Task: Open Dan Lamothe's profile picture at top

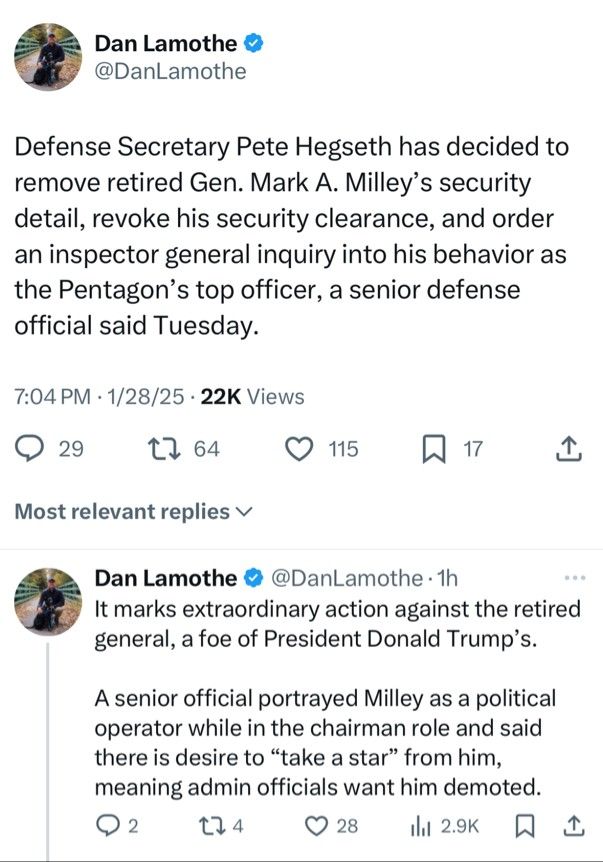Action: pos(48,57)
